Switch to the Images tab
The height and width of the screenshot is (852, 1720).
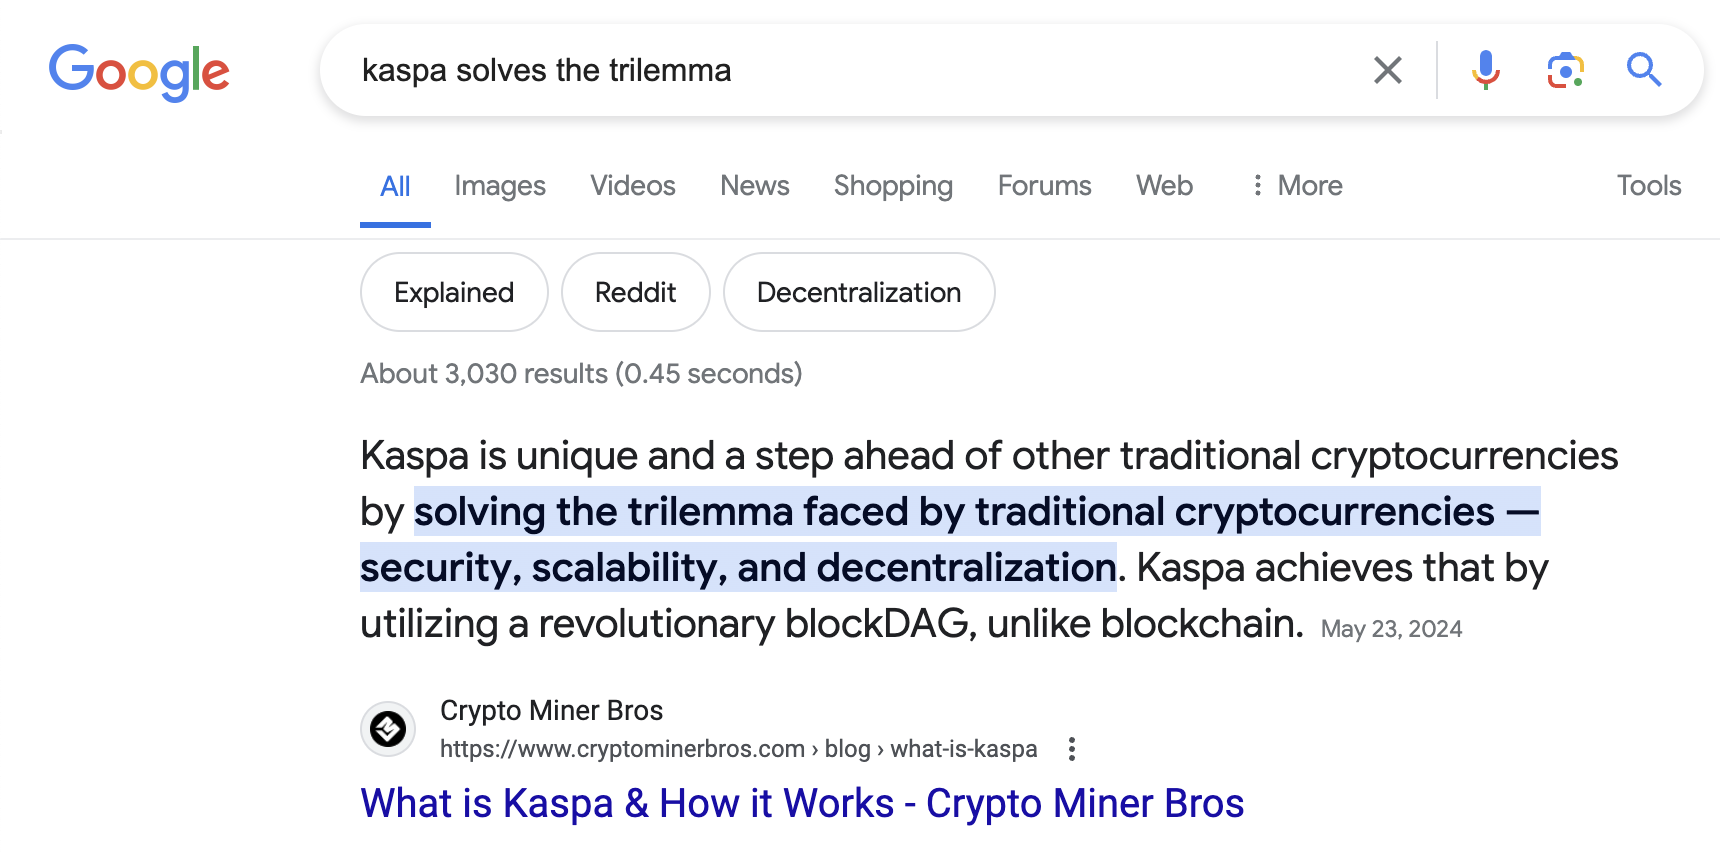(499, 186)
